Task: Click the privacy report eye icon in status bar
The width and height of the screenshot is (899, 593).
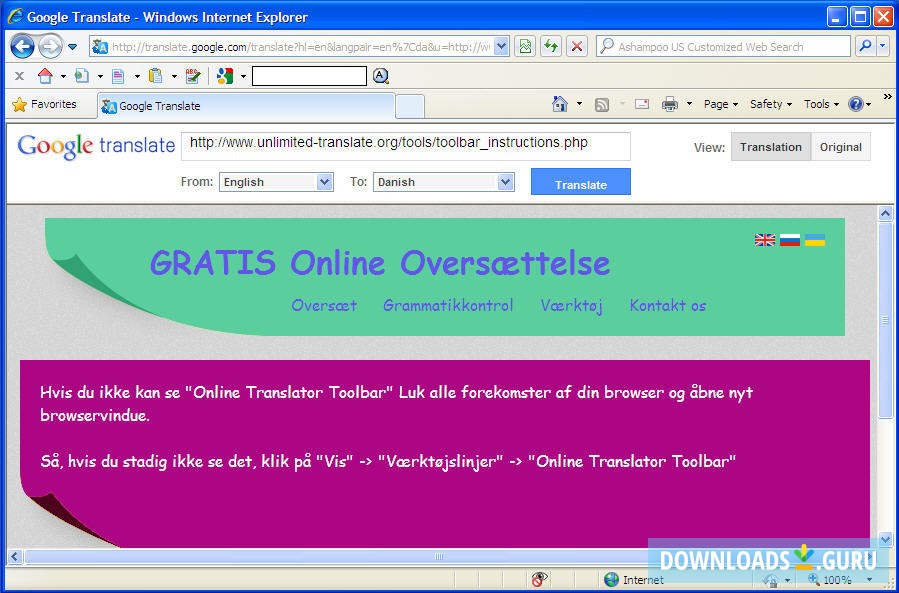Action: pos(539,579)
